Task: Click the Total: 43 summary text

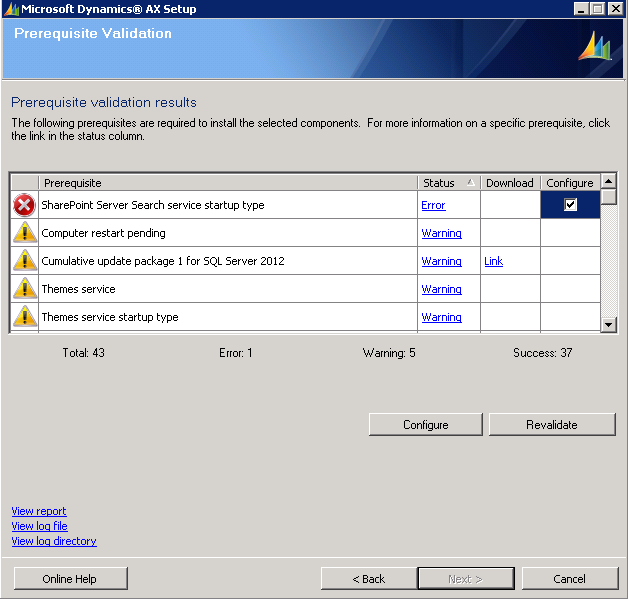Action: click(x=83, y=353)
